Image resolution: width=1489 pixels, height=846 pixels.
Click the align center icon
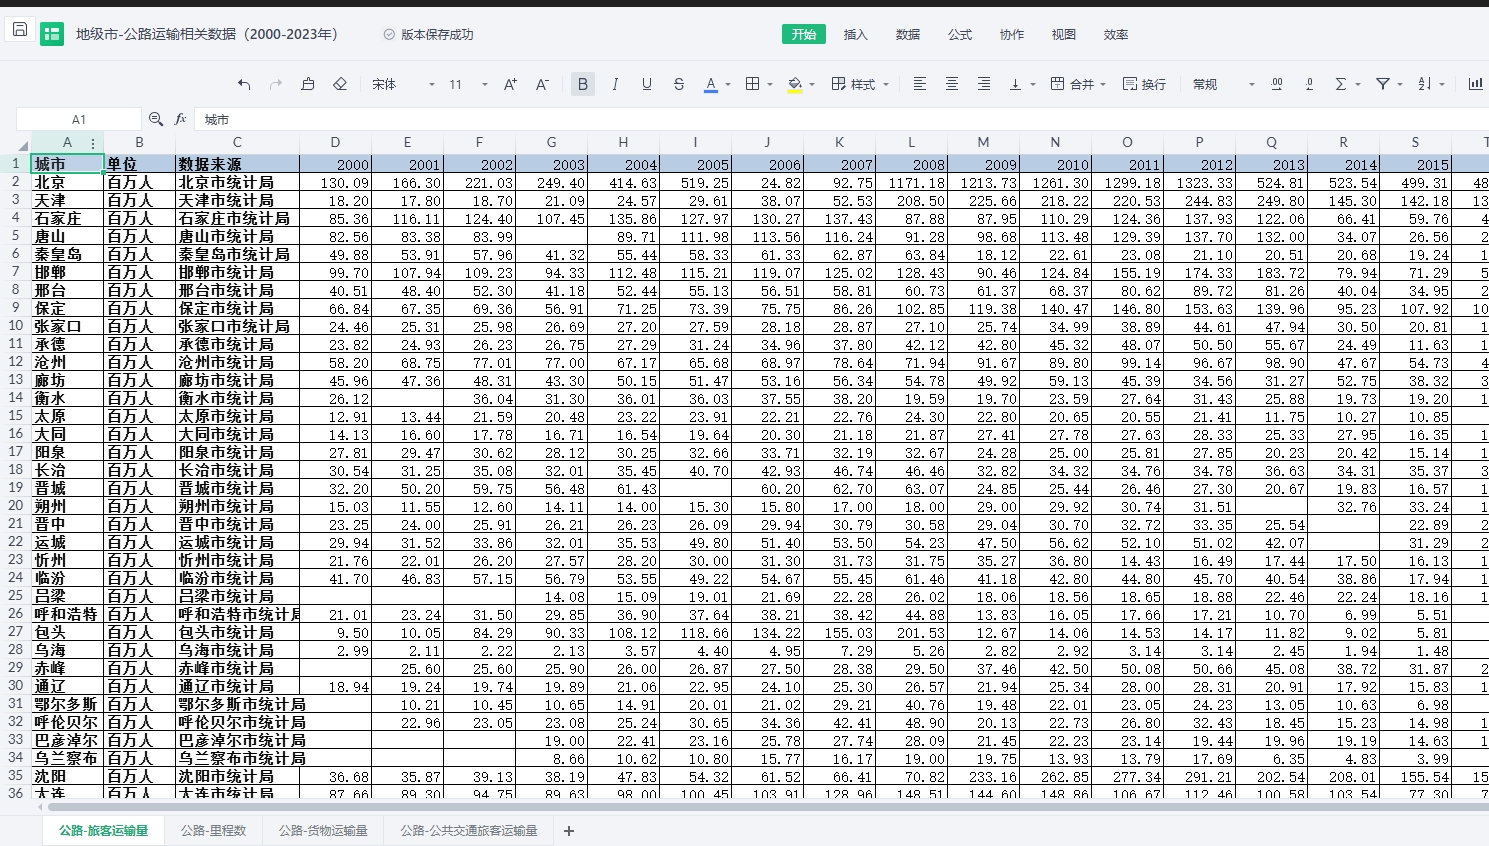(x=952, y=84)
